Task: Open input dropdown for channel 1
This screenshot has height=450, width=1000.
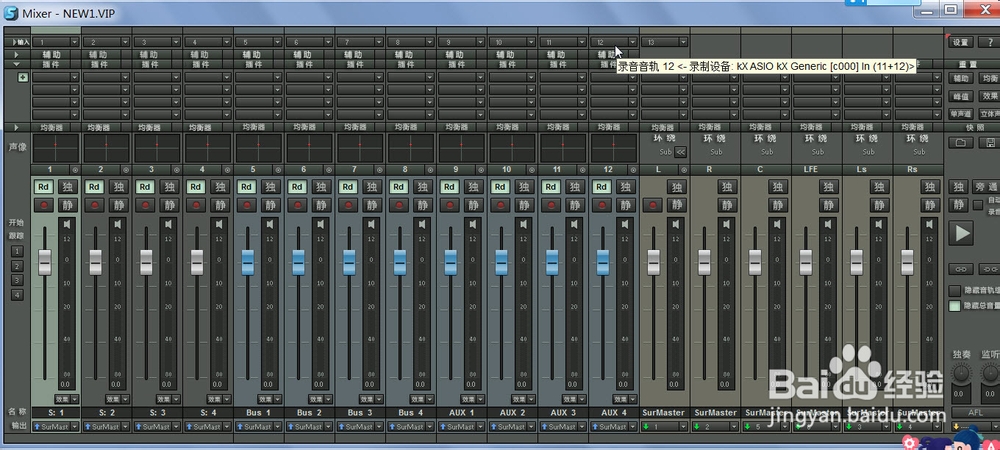Action: pos(75,42)
